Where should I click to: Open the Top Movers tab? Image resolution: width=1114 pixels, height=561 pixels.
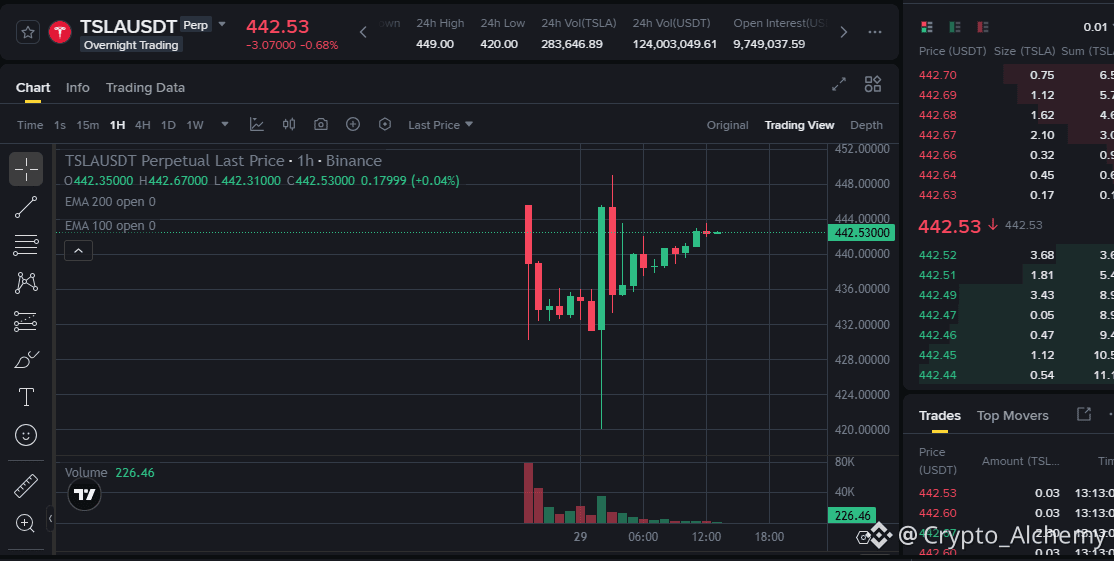1012,415
